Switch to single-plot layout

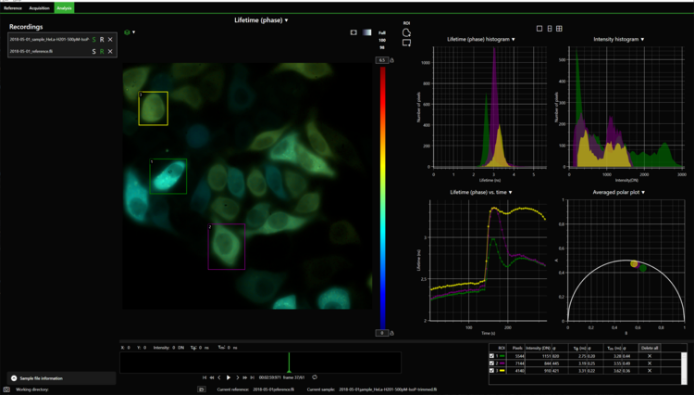pyautogui.click(x=539, y=28)
